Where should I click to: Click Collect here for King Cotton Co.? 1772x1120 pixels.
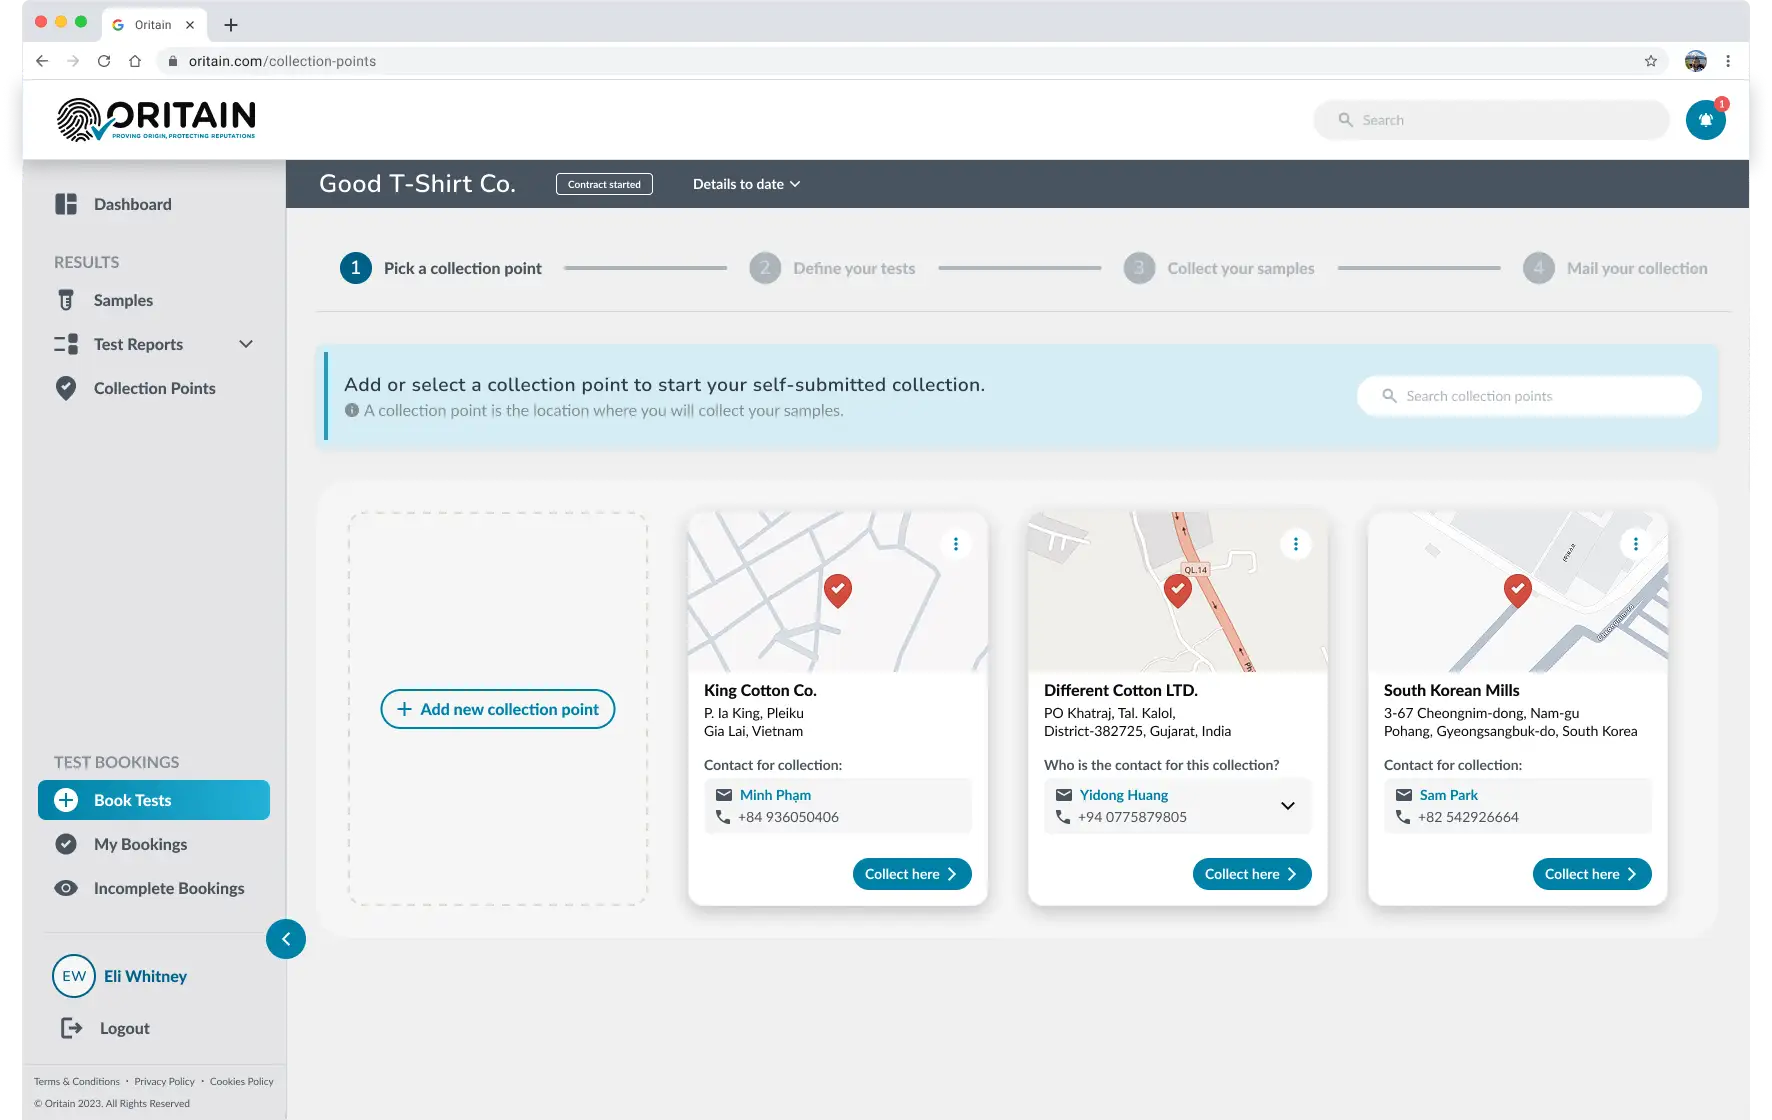(x=911, y=873)
